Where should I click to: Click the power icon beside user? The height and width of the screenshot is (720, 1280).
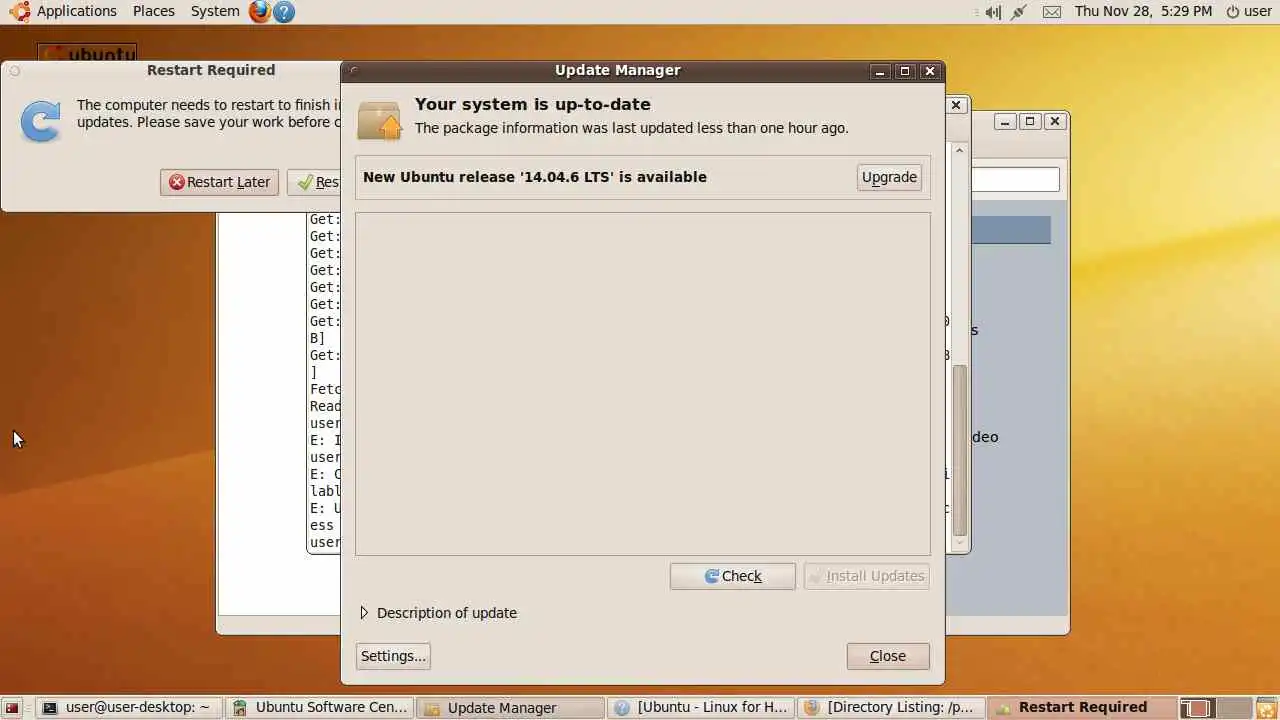tap(1233, 12)
